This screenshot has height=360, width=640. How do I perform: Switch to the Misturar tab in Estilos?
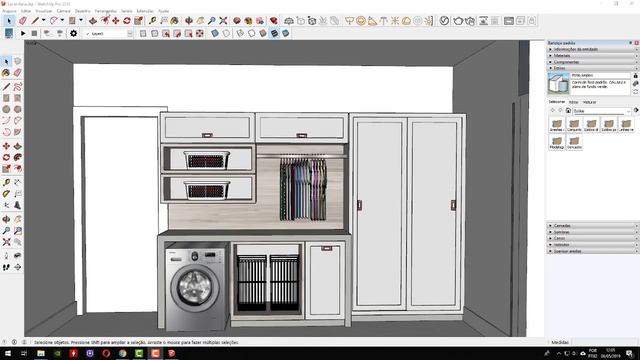coord(589,102)
